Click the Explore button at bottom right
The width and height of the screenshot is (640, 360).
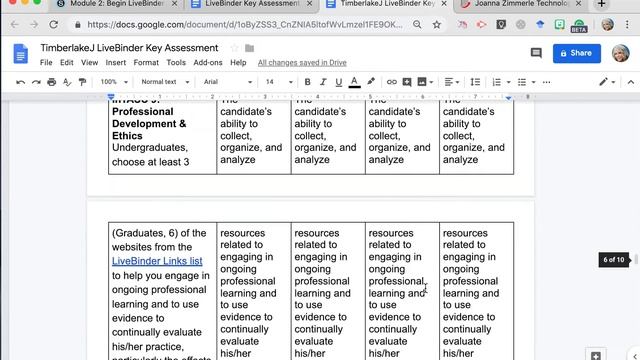click(596, 355)
